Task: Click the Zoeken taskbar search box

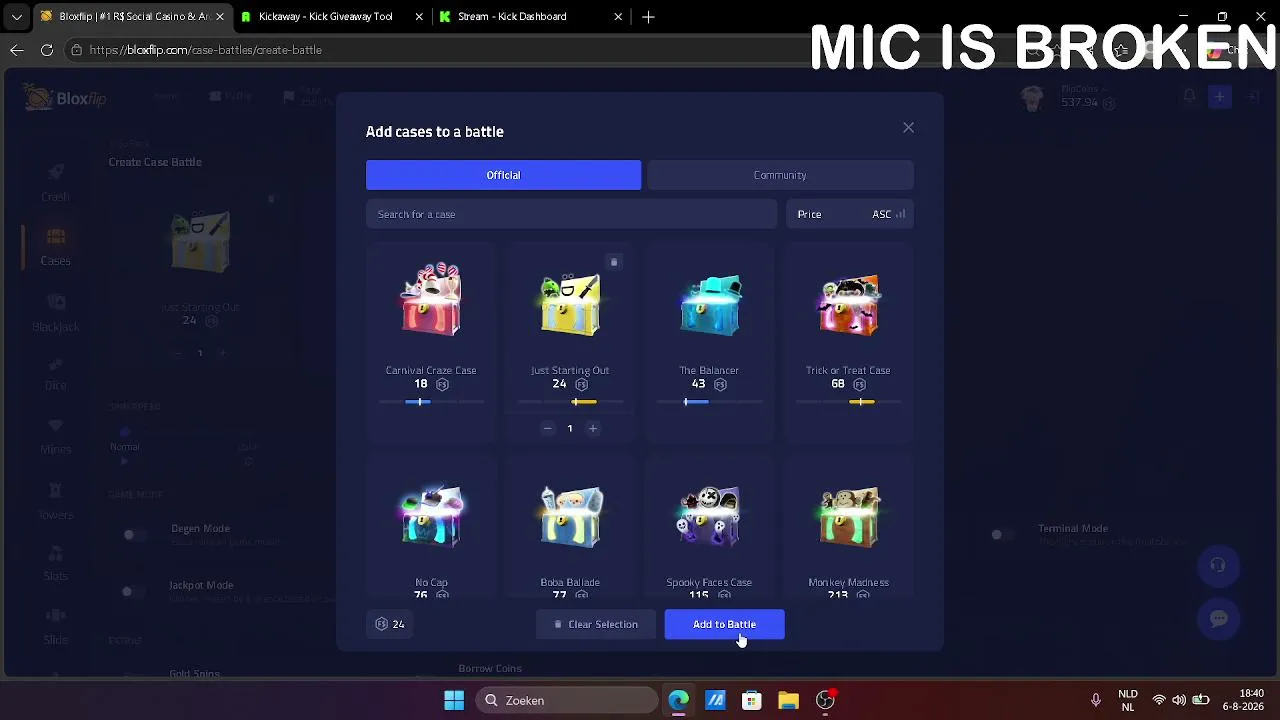Action: click(x=566, y=700)
